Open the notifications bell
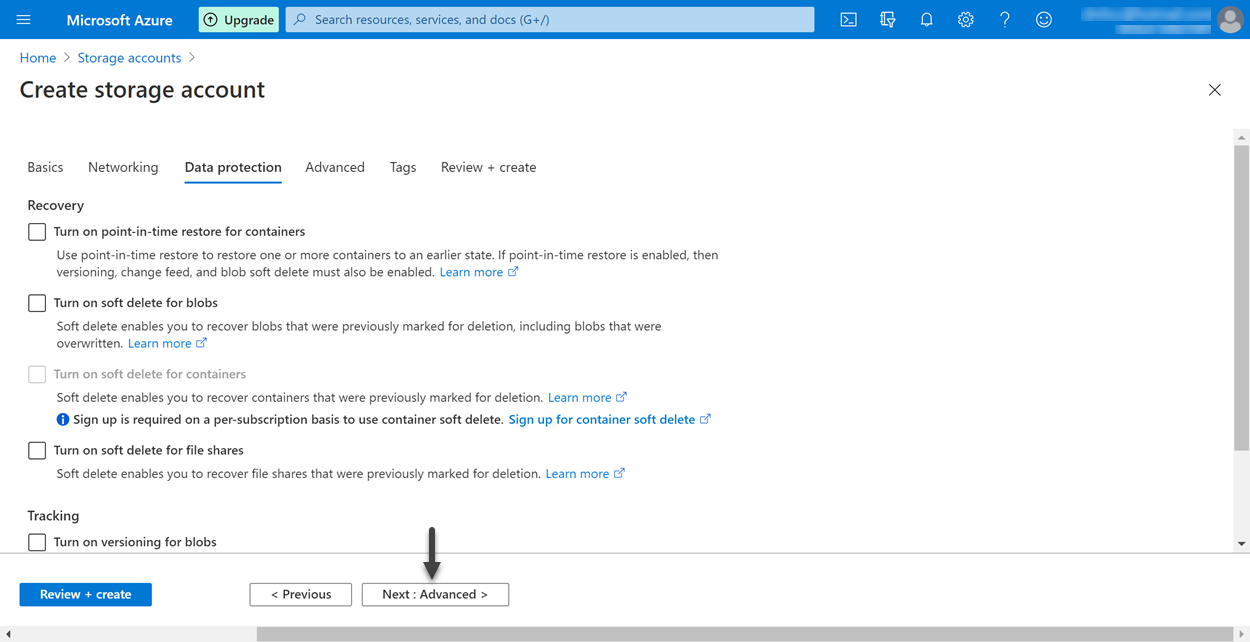 pos(926,19)
